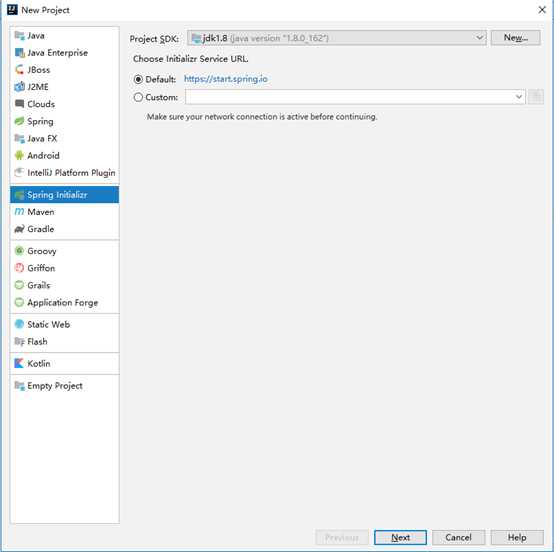Click the Groovy icon
This screenshot has height=552, width=554.
point(19,251)
